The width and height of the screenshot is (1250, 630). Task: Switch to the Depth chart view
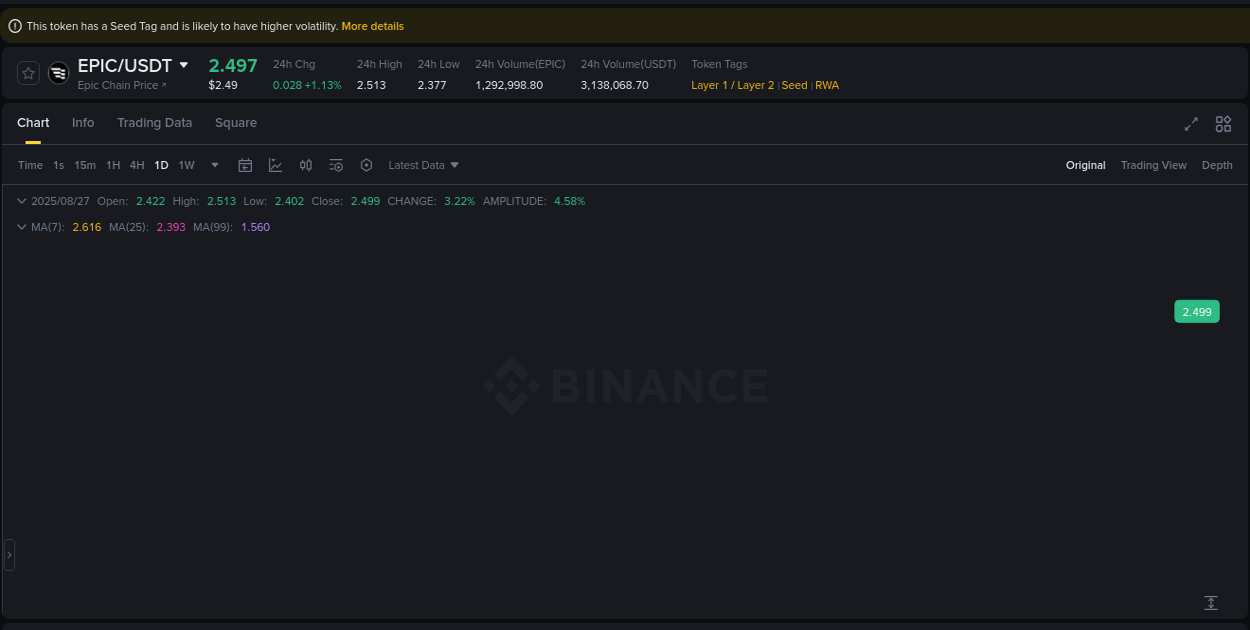pyautogui.click(x=1217, y=164)
